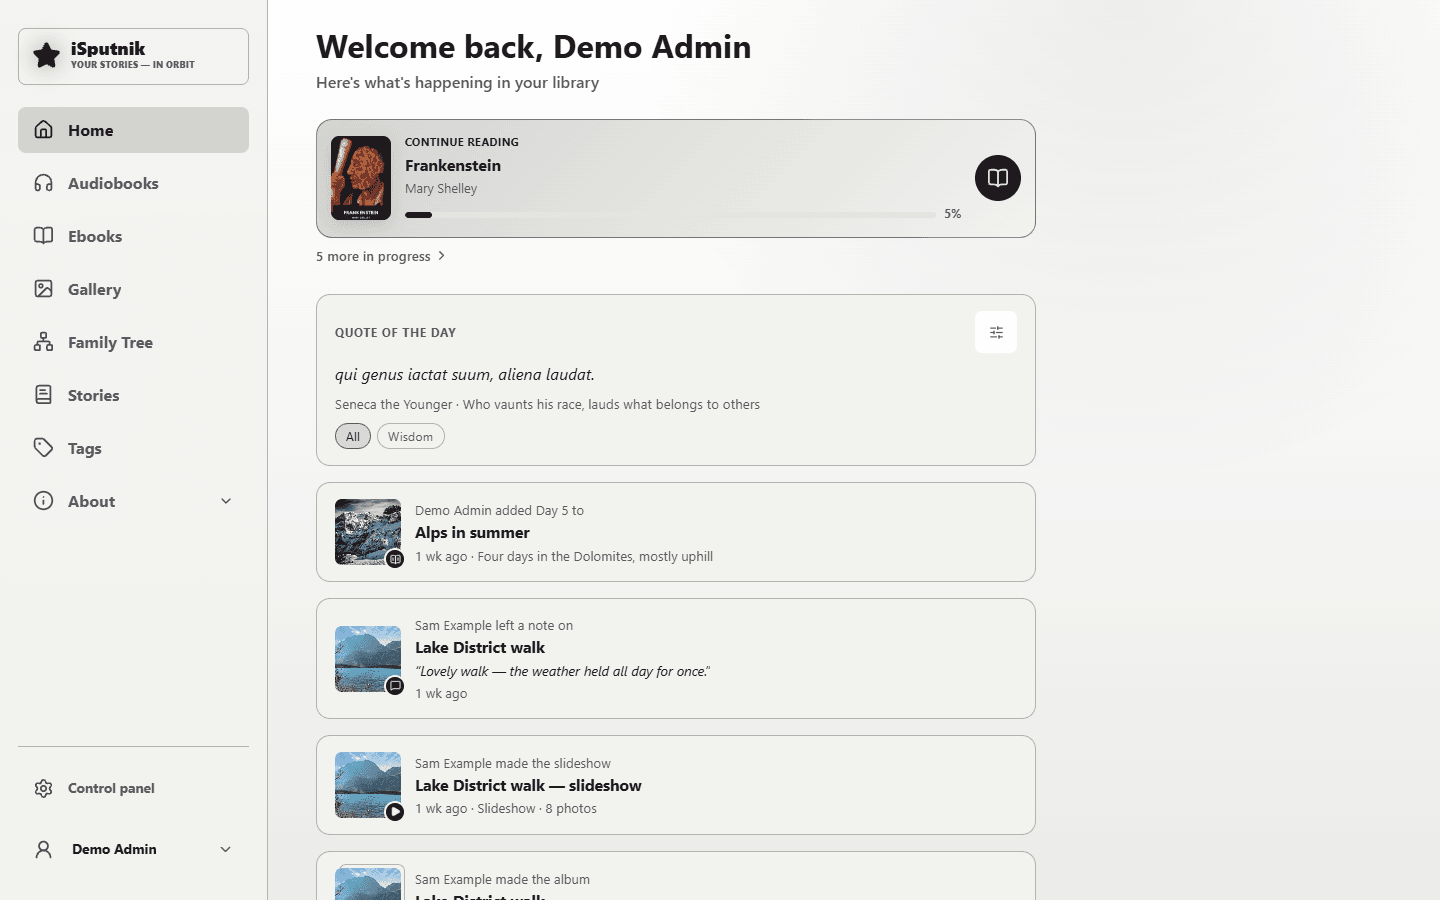Viewport: 1440px width, 900px height.
Task: Click the 5% progress label
Action: 953,214
